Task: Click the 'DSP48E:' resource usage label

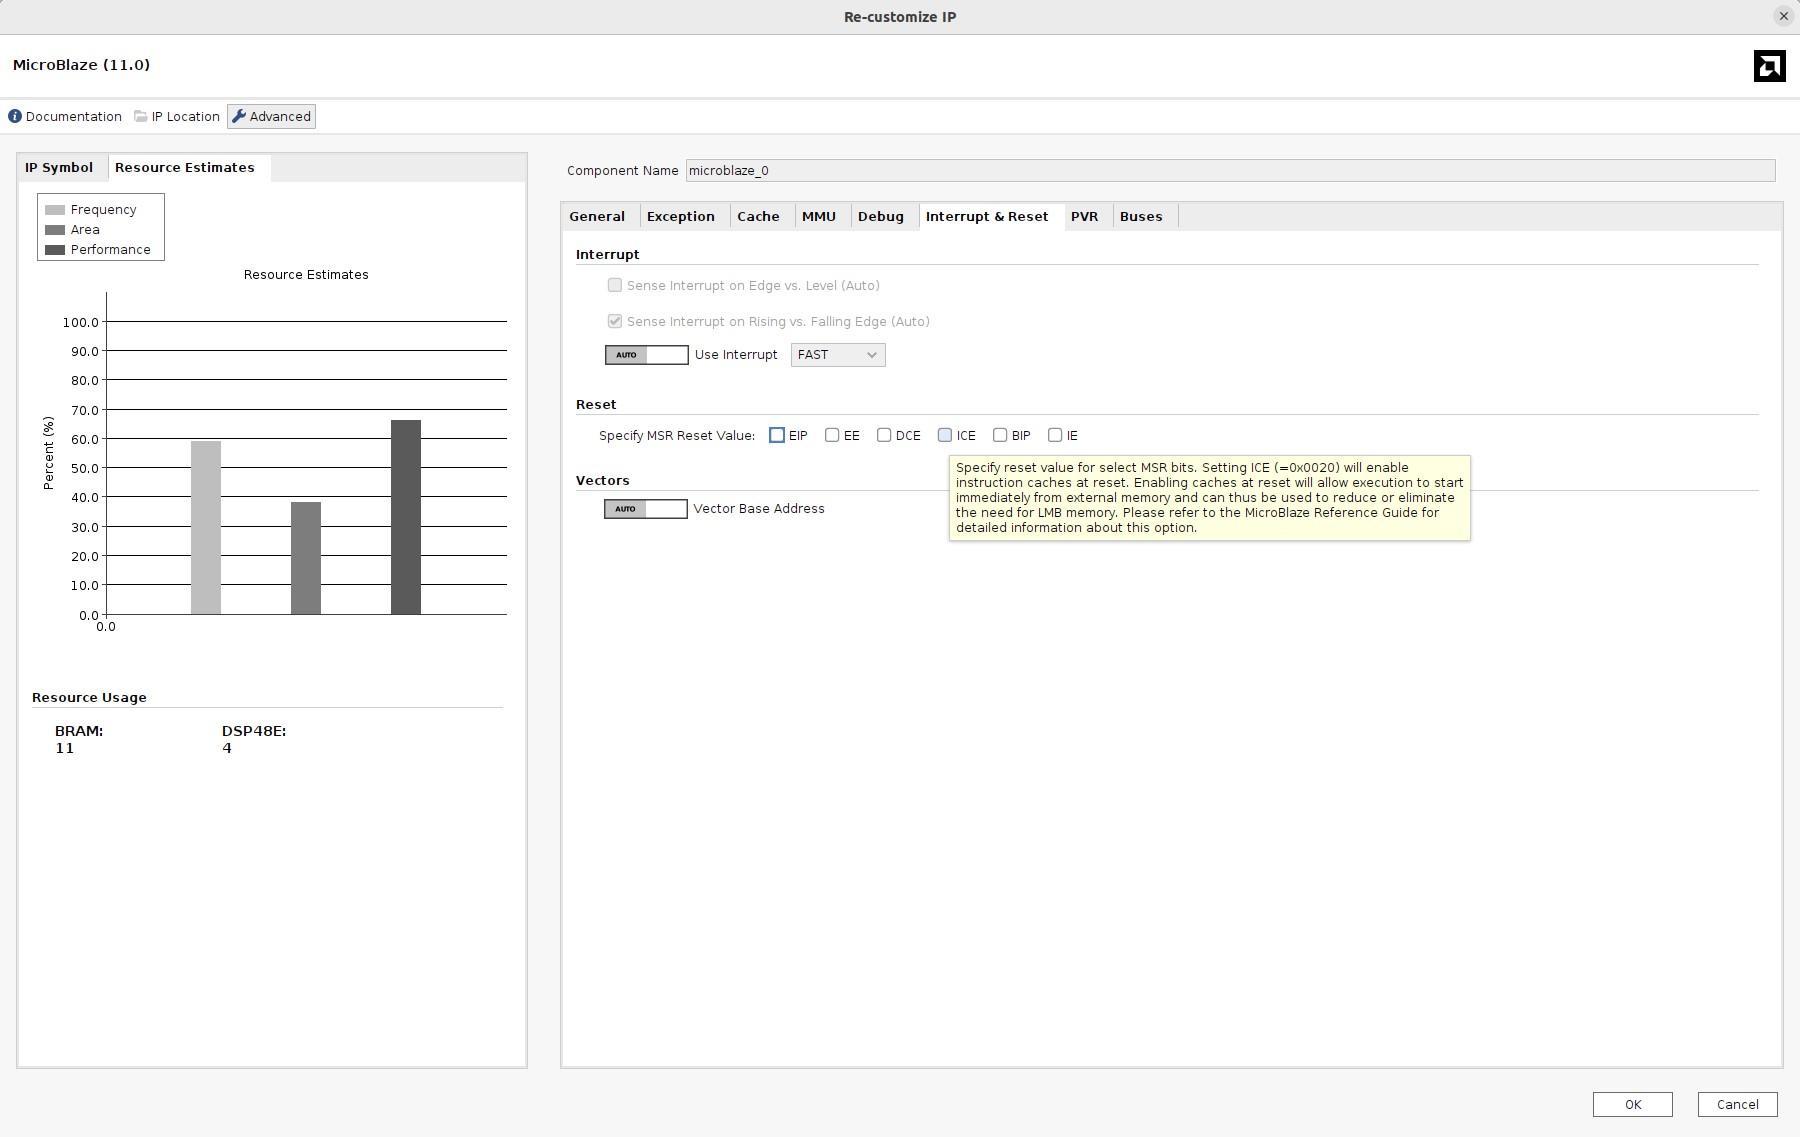Action: pos(254,731)
